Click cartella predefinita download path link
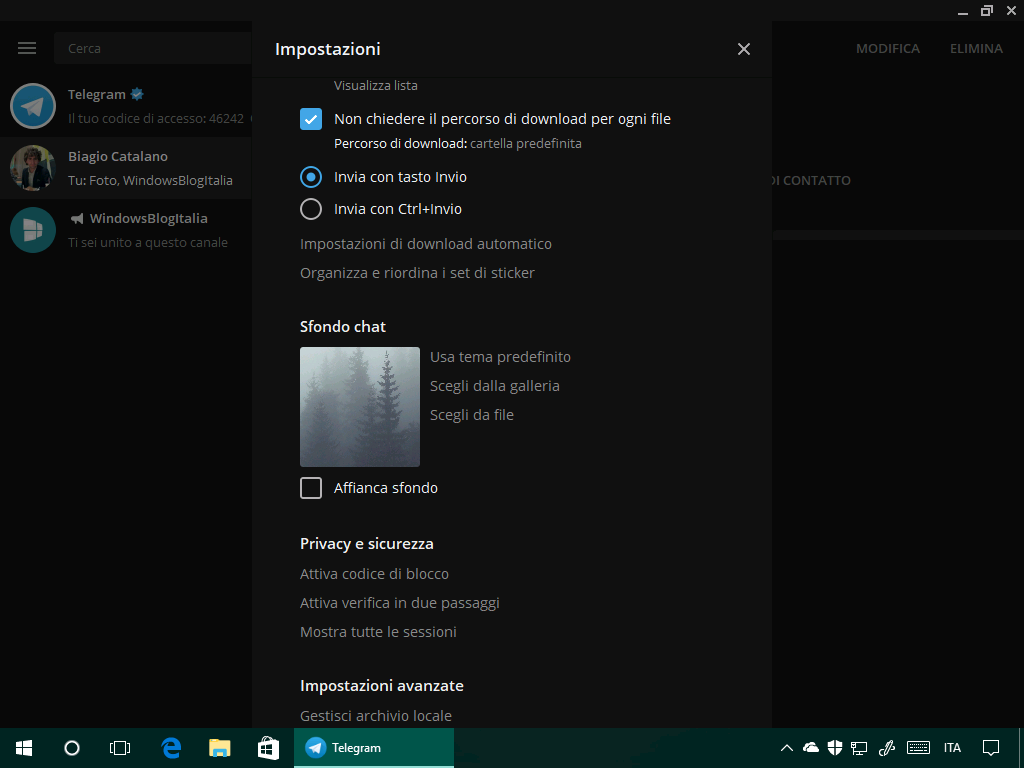This screenshot has width=1024, height=768. point(526,143)
